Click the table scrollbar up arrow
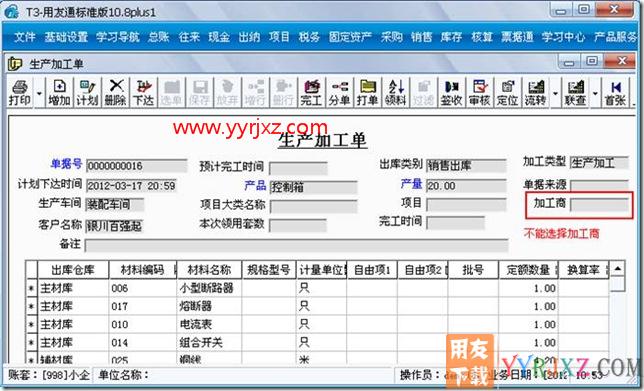Screen dimensions: 644x391 point(617,269)
